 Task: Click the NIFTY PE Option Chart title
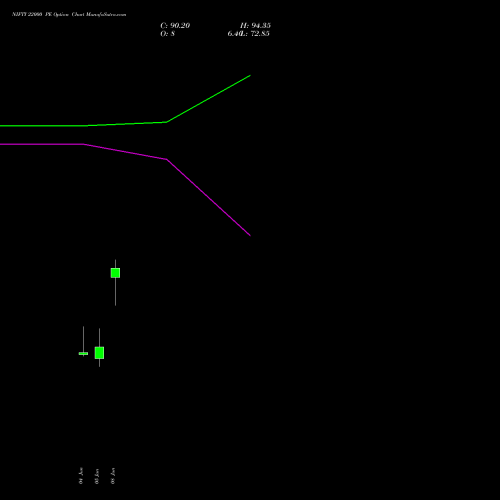(x=69, y=14)
